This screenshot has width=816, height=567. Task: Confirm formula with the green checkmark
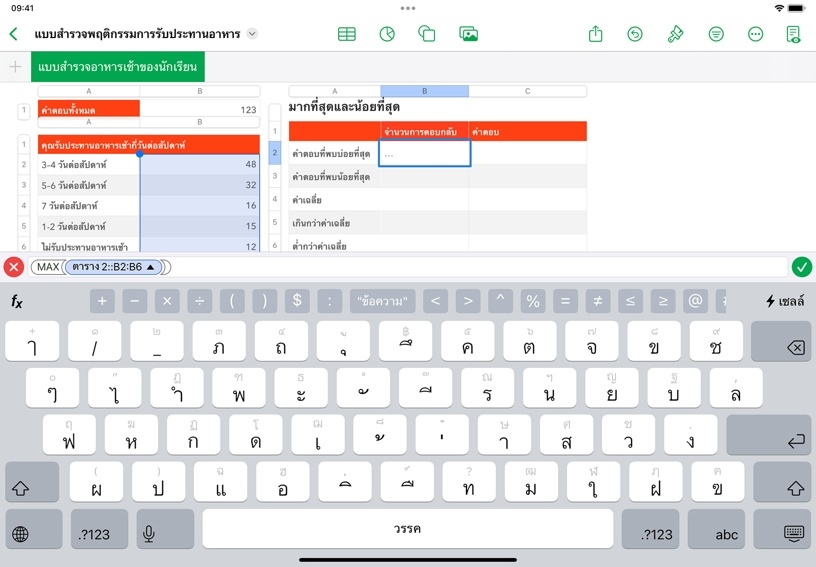(801, 267)
